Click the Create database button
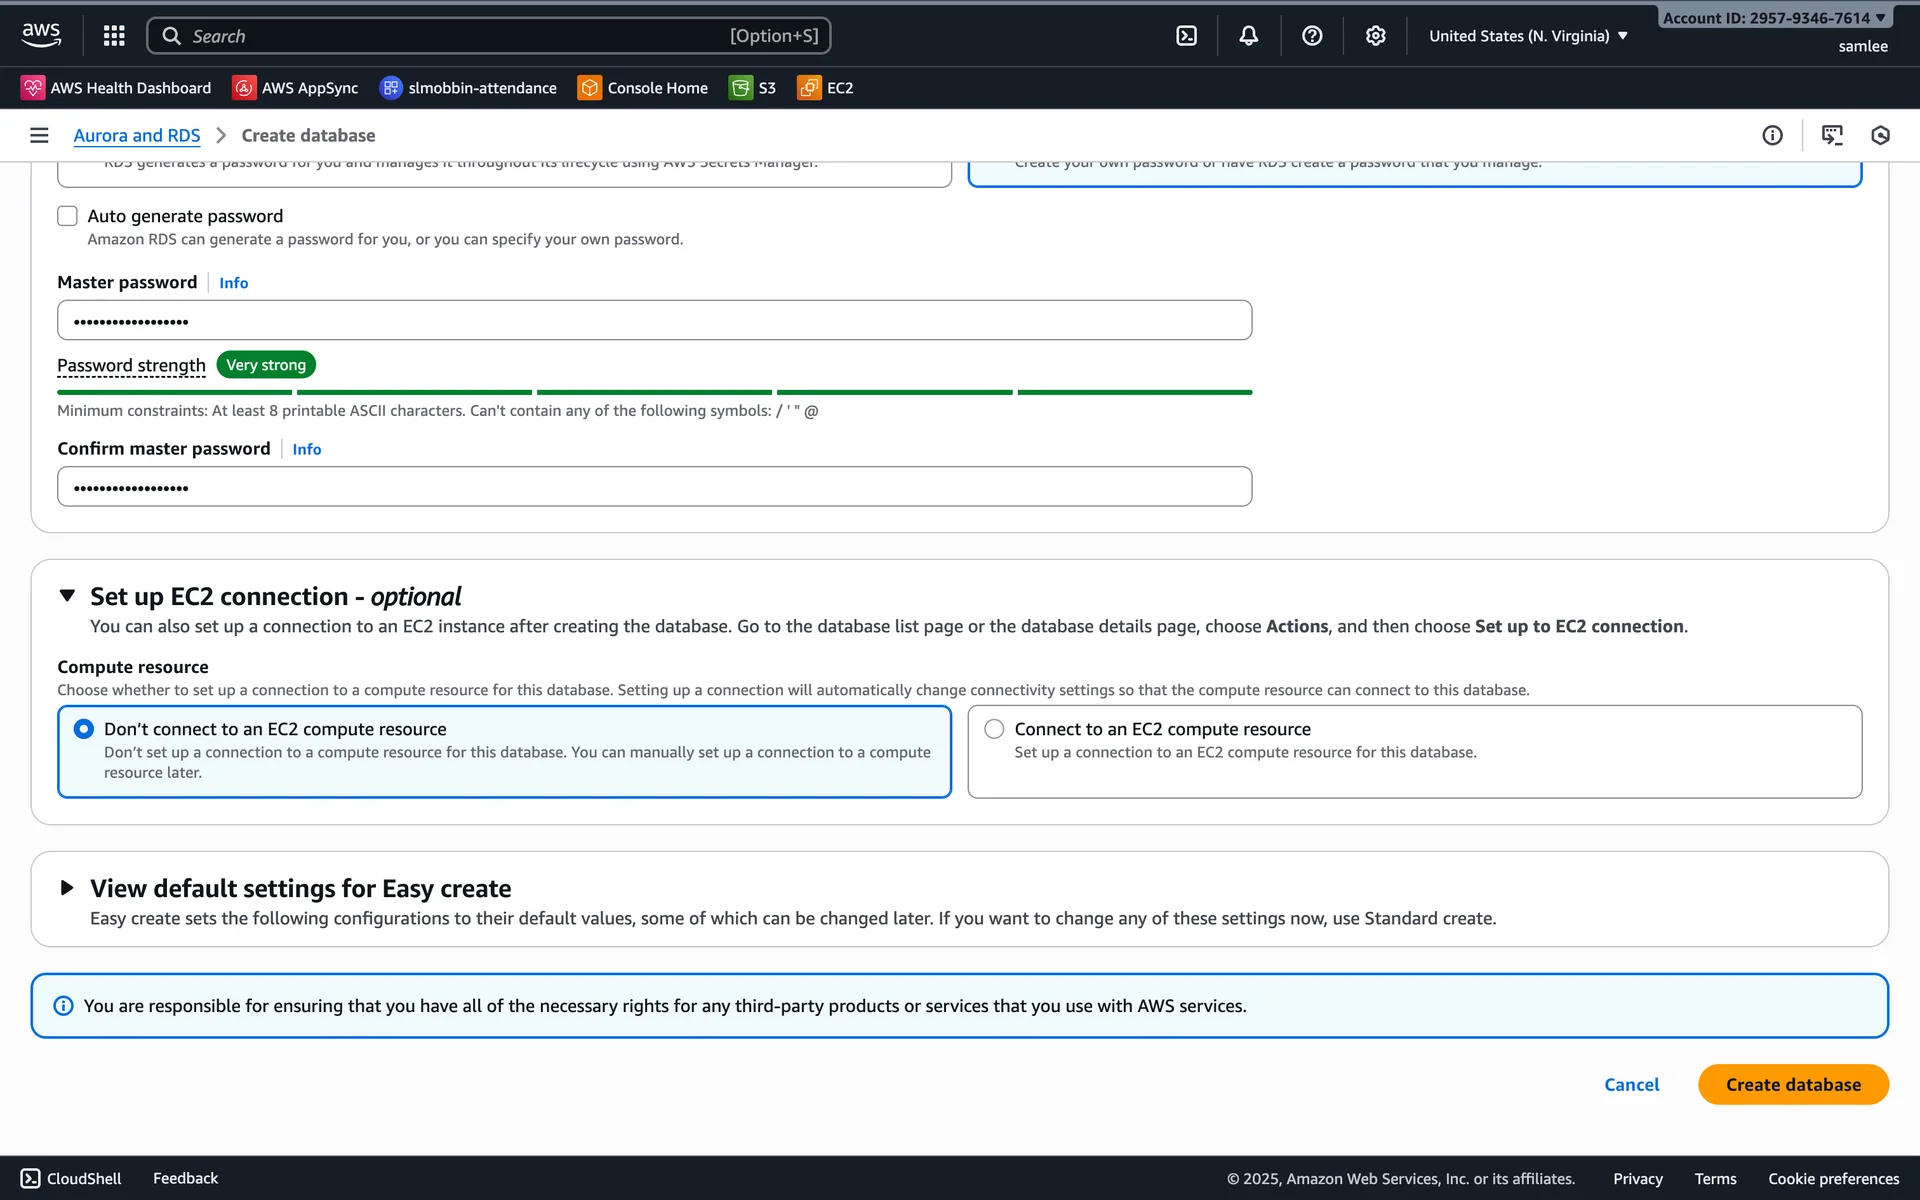Viewport: 1920px width, 1200px height. pyautogui.click(x=1792, y=1085)
